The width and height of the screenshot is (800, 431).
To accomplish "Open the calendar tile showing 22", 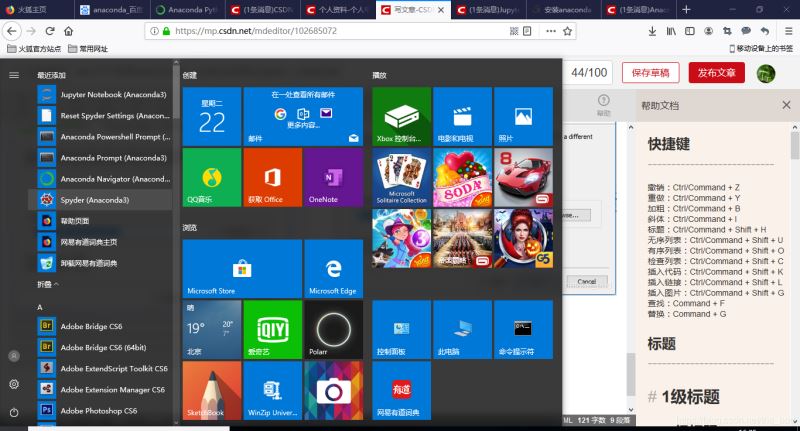I will coord(212,117).
